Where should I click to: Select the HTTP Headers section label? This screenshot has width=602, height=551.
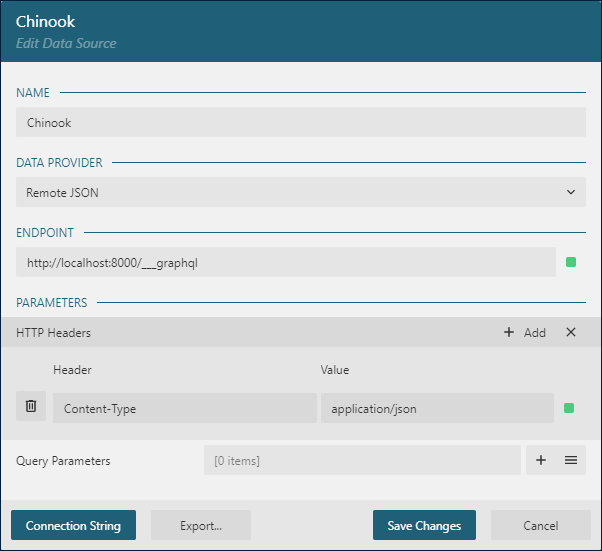(54, 332)
